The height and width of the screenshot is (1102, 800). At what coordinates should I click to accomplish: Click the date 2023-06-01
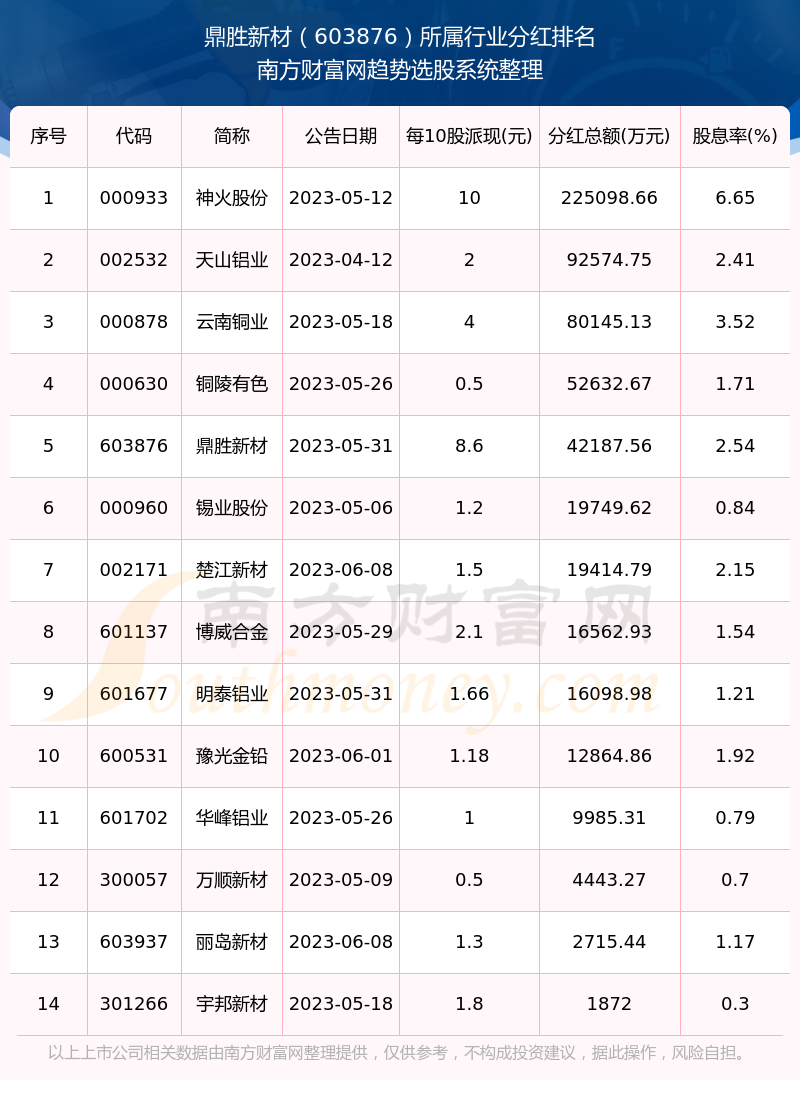341,756
